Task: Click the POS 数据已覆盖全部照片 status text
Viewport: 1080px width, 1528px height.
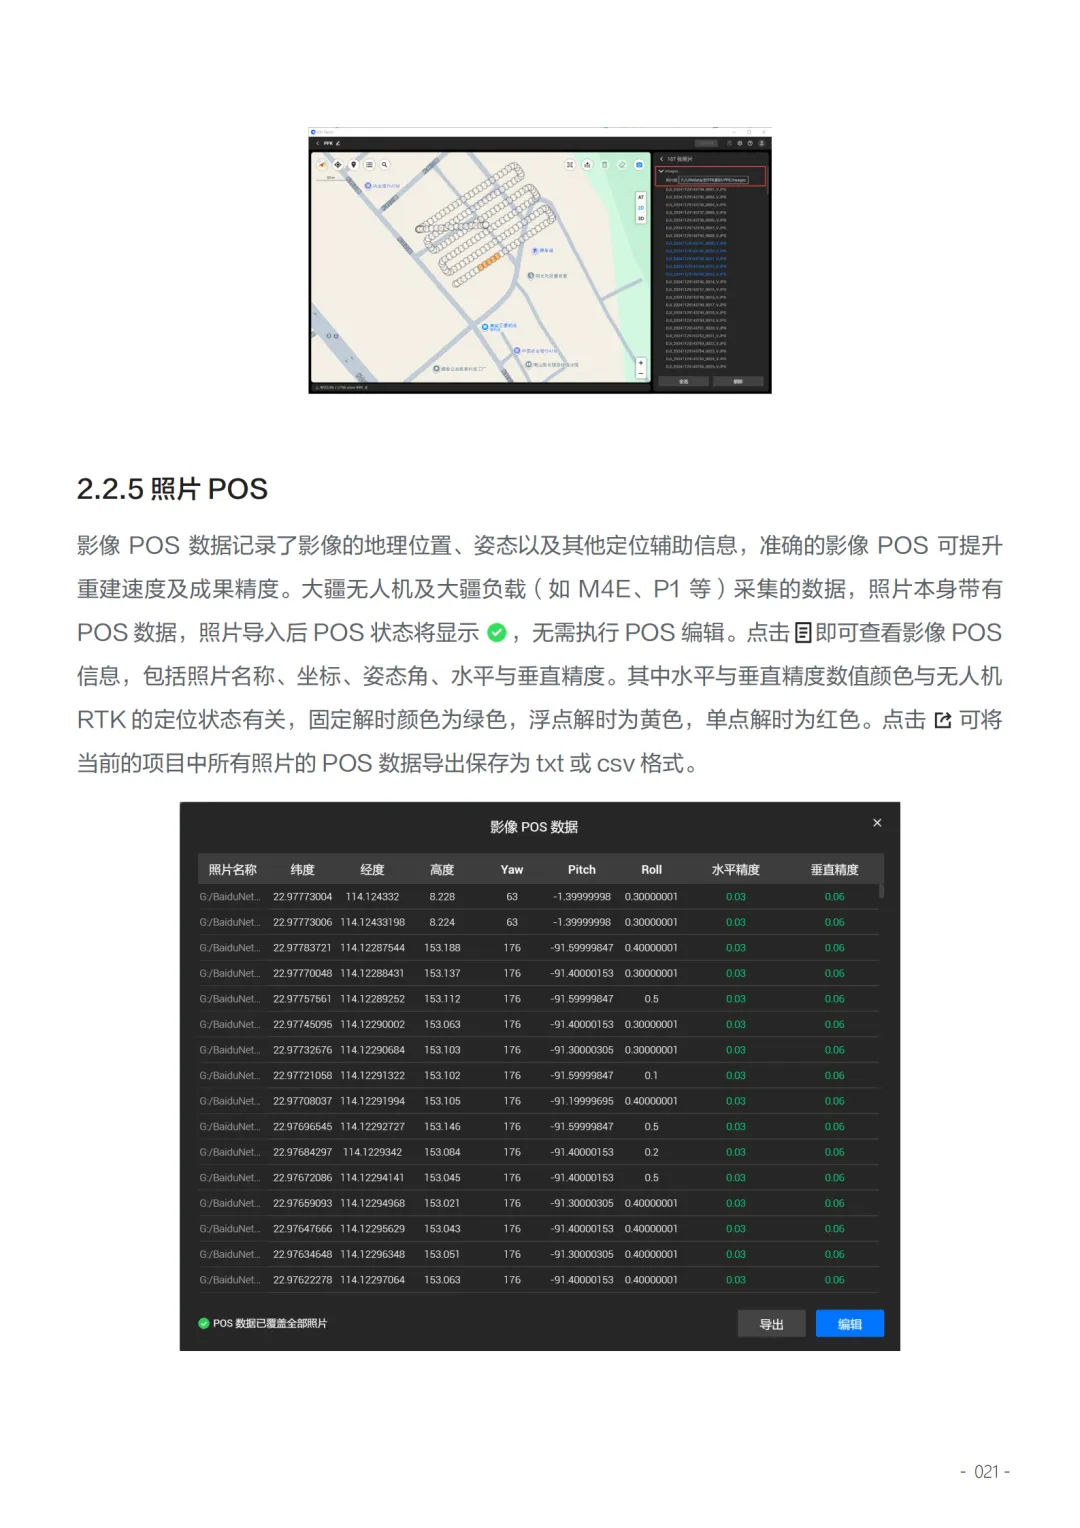Action: [x=270, y=1323]
